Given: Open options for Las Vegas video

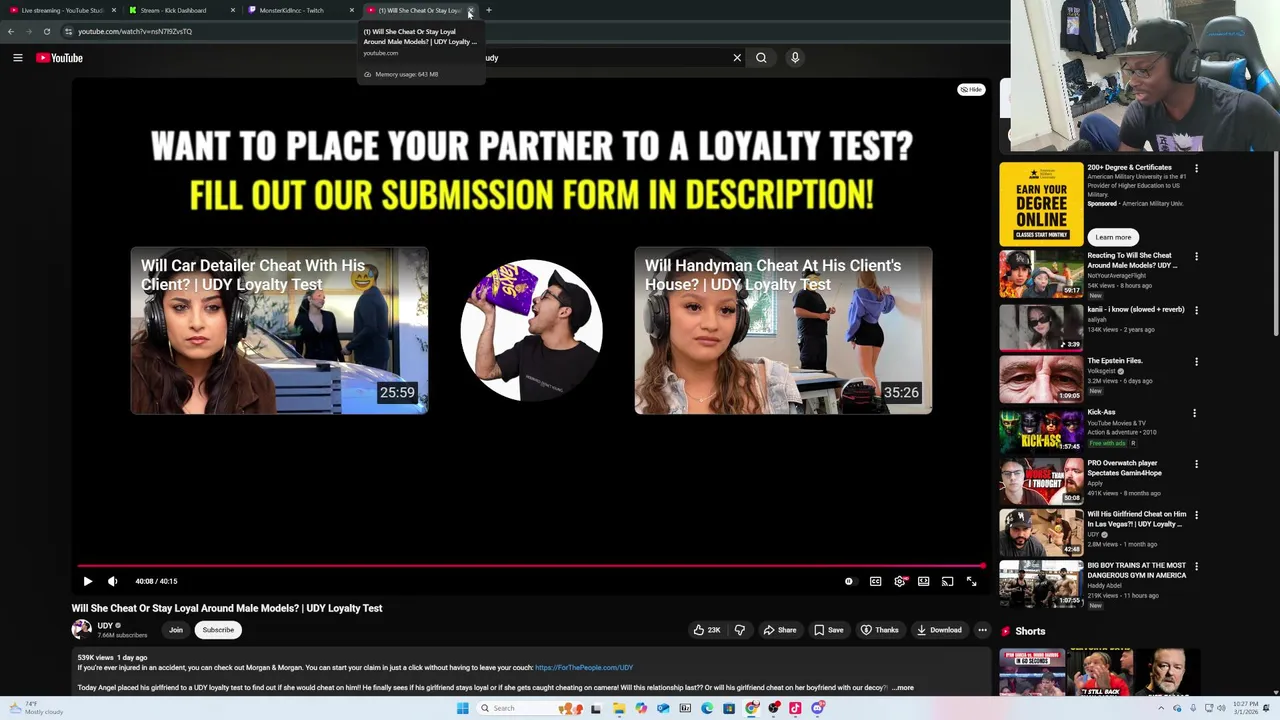Looking at the screenshot, I should (x=1196, y=515).
